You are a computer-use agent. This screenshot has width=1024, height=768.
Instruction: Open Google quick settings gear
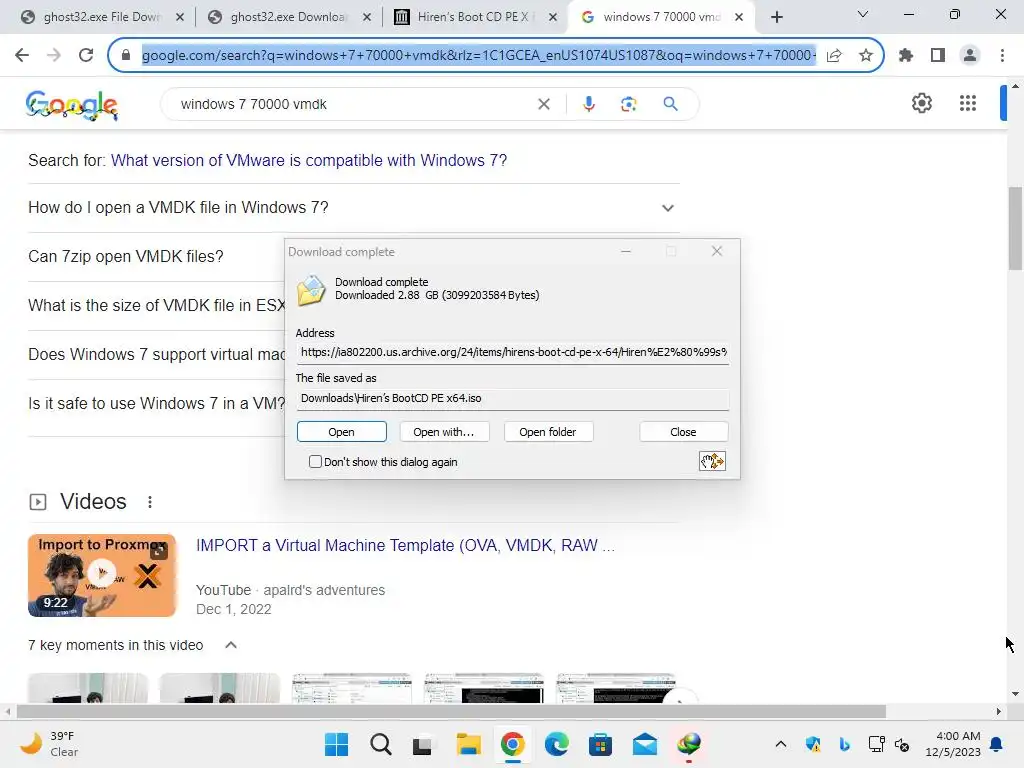point(921,103)
